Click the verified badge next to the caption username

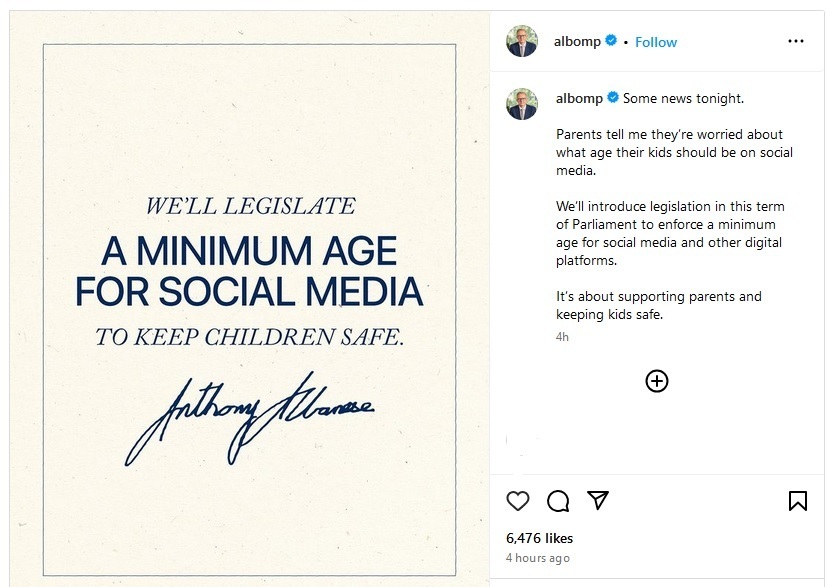pyautogui.click(x=612, y=99)
